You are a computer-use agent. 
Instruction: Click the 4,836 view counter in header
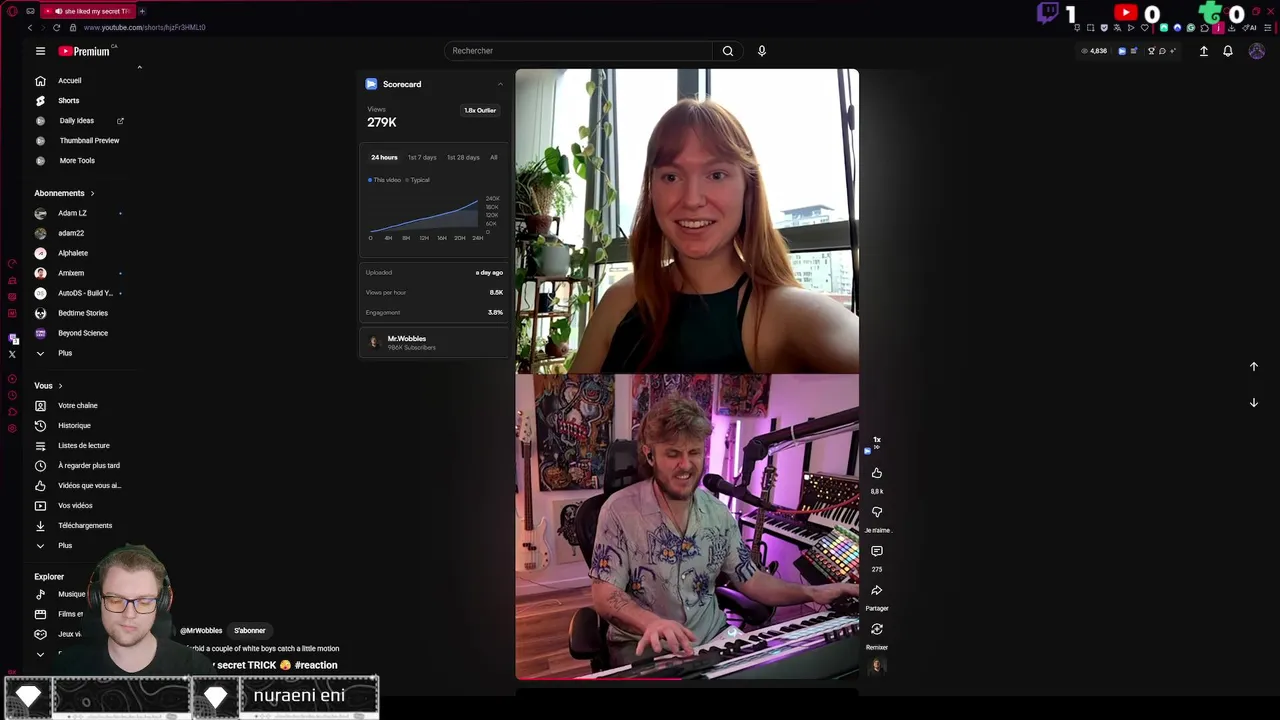[x=1094, y=51]
